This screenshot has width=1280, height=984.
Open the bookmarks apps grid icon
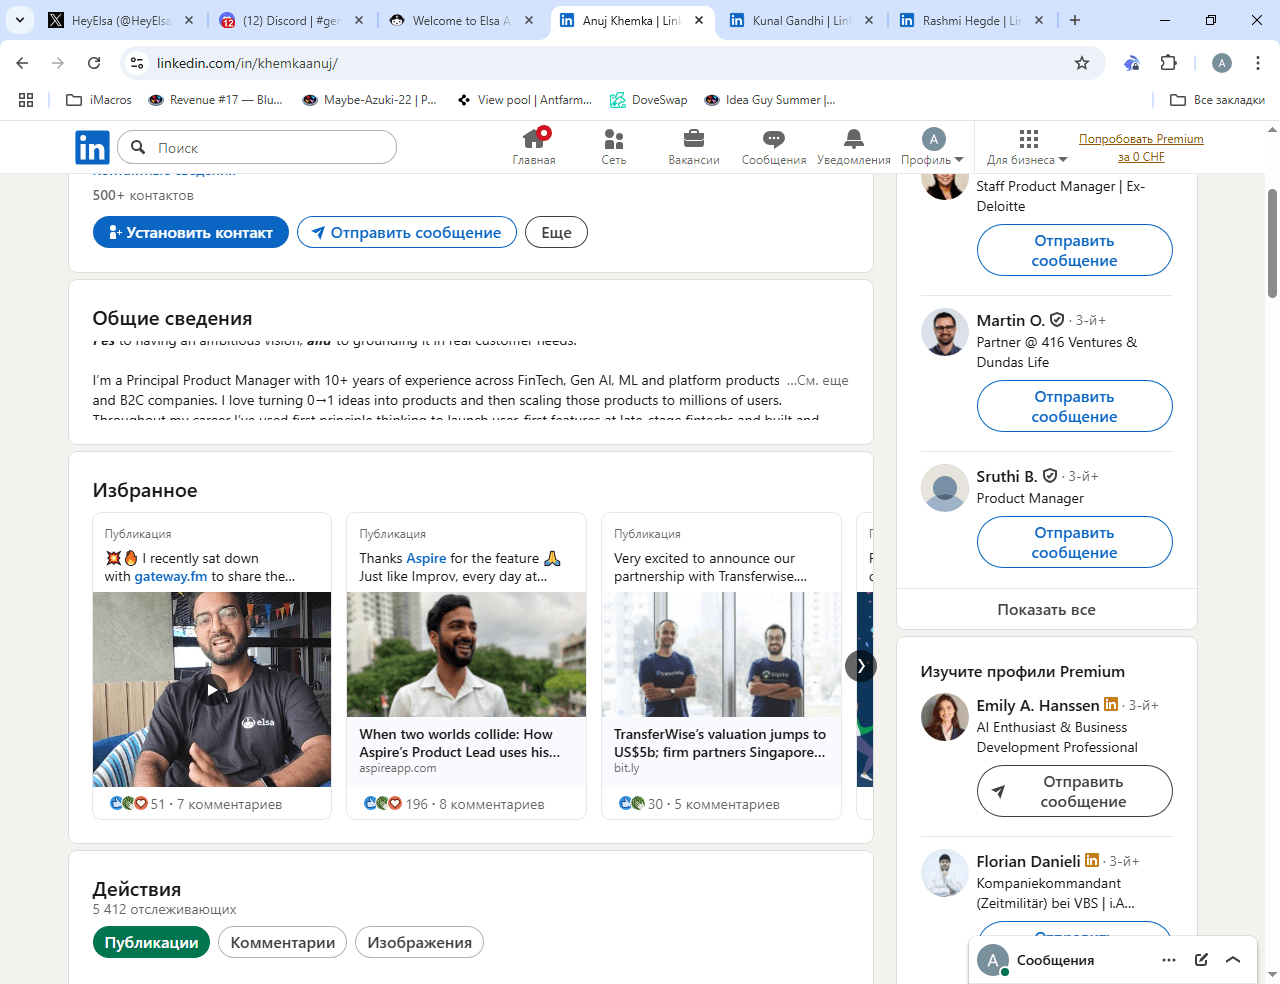click(26, 100)
